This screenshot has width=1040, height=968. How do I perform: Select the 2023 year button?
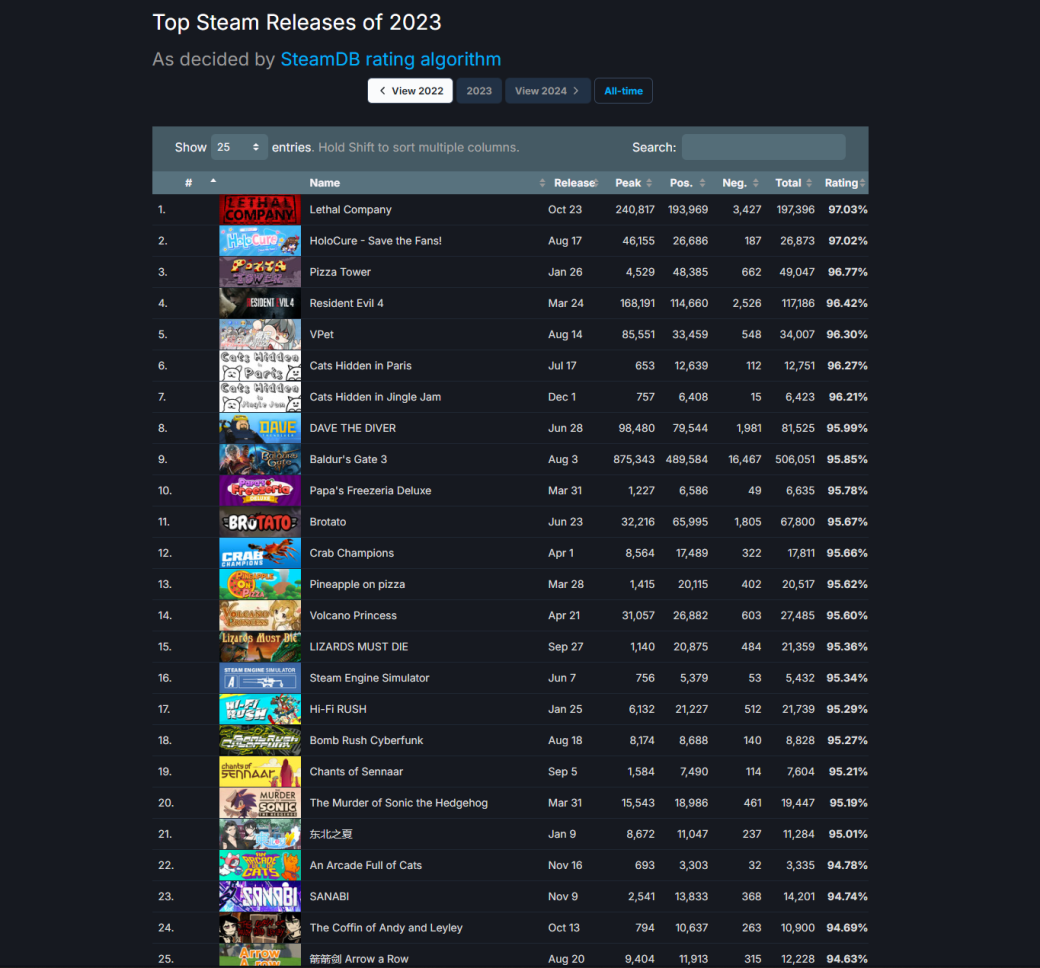[479, 91]
